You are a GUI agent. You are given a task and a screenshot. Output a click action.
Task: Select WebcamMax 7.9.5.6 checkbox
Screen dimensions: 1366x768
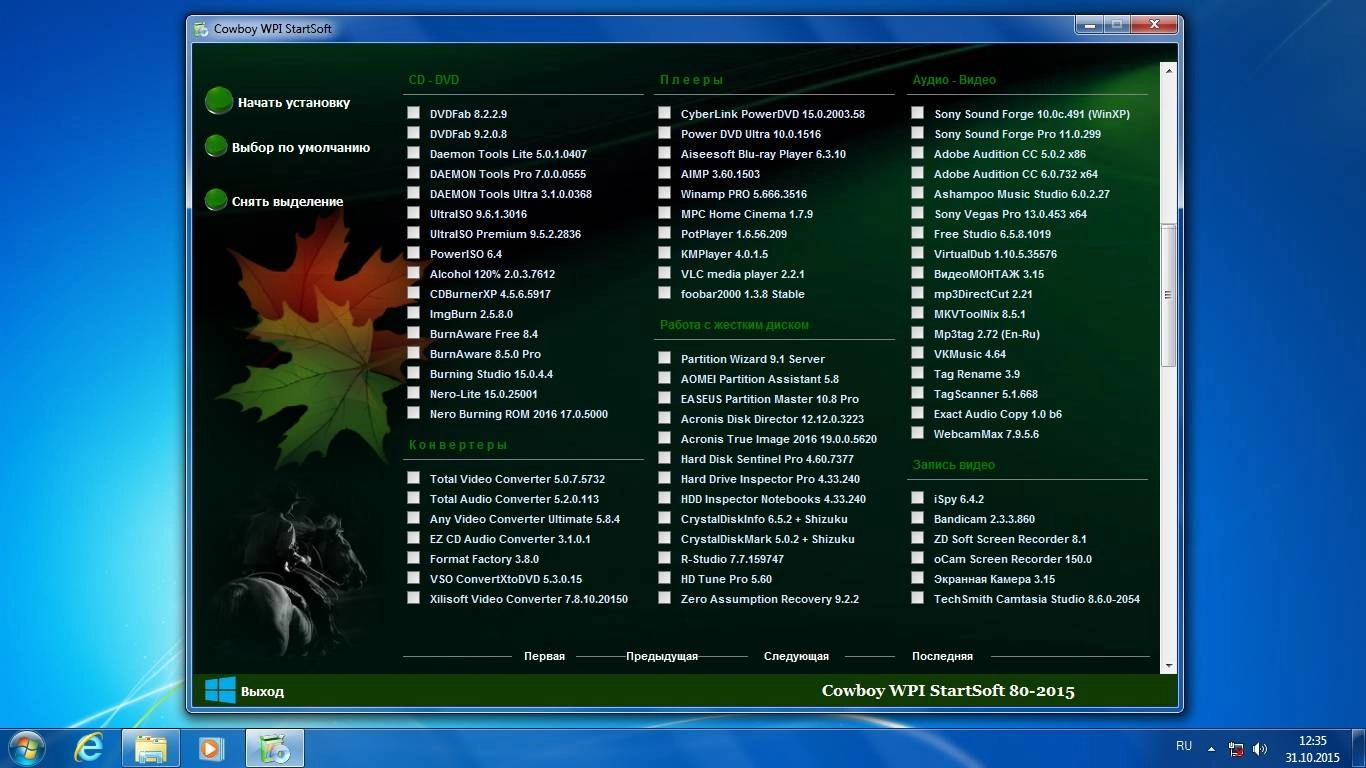[x=917, y=433]
